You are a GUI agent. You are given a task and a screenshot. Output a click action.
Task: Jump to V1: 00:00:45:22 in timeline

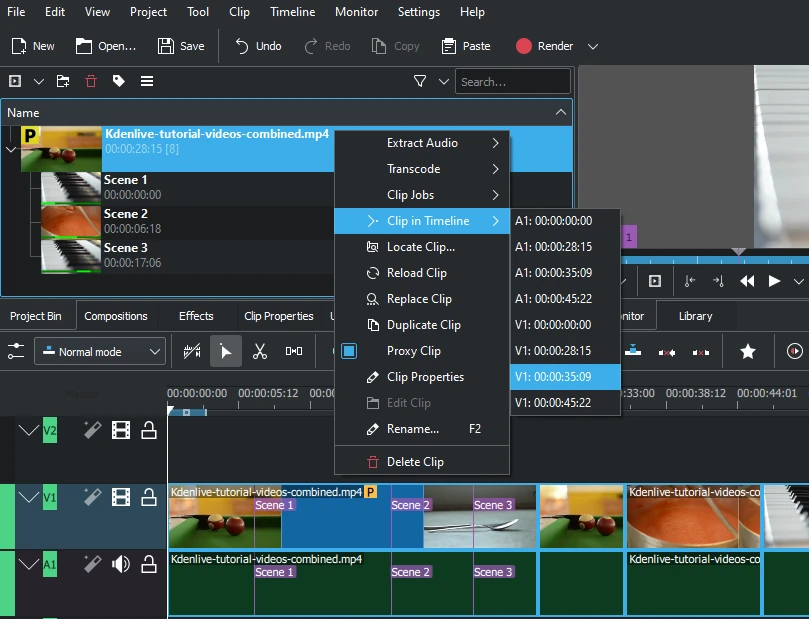[565, 403]
